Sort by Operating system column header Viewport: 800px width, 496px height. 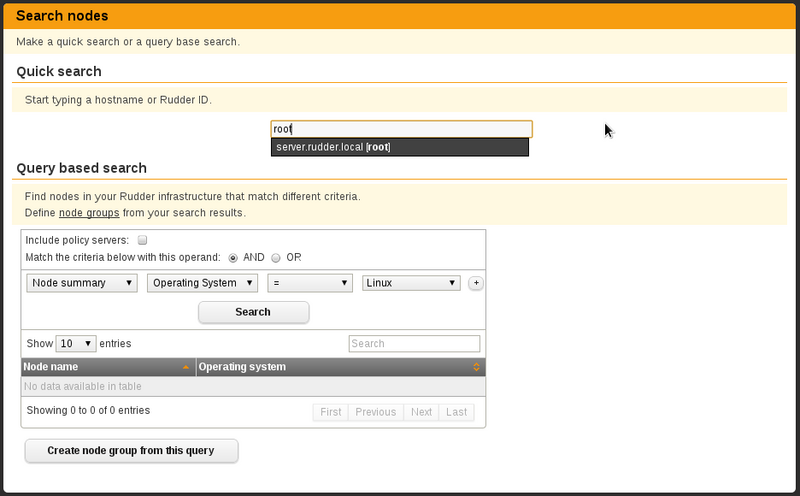341,367
